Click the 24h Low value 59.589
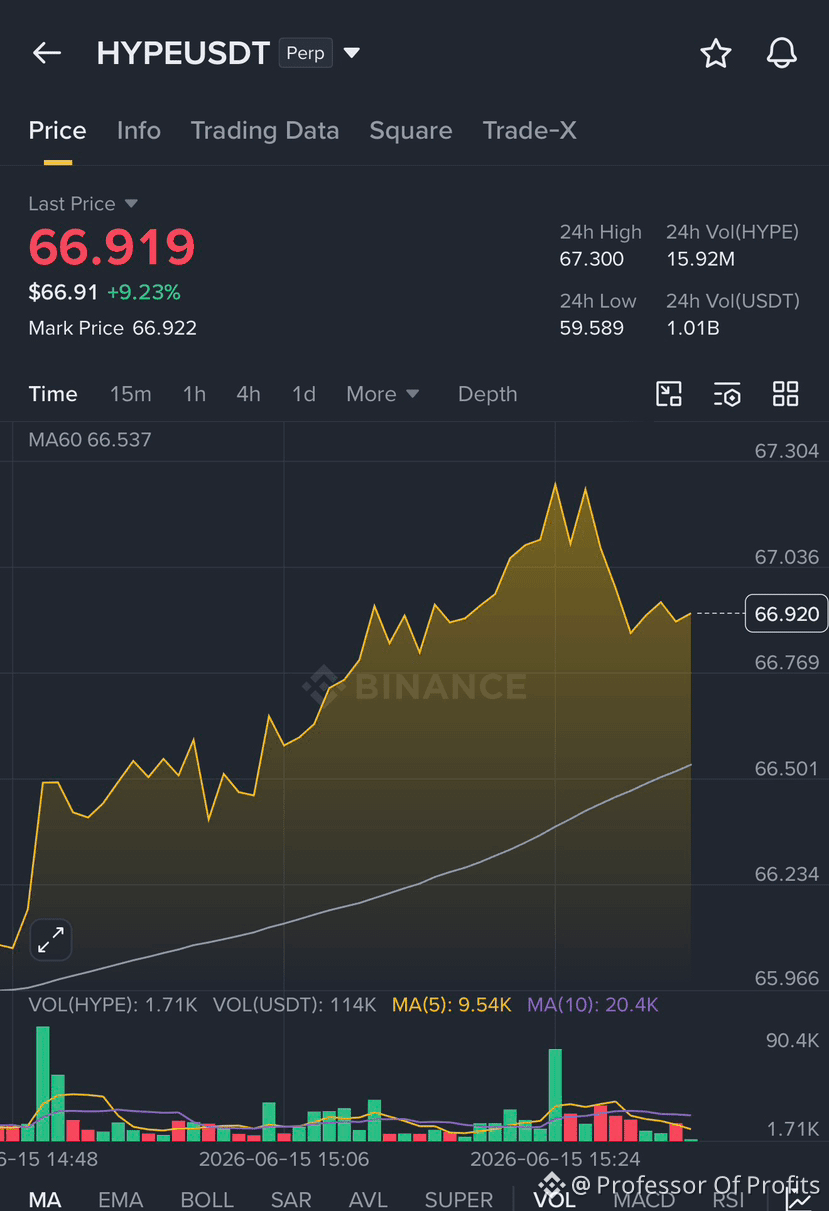This screenshot has width=829, height=1211. (592, 328)
